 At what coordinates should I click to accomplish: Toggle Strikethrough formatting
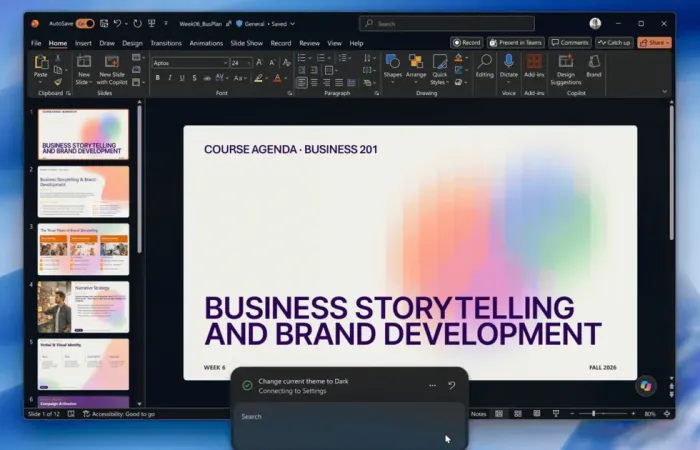207,78
